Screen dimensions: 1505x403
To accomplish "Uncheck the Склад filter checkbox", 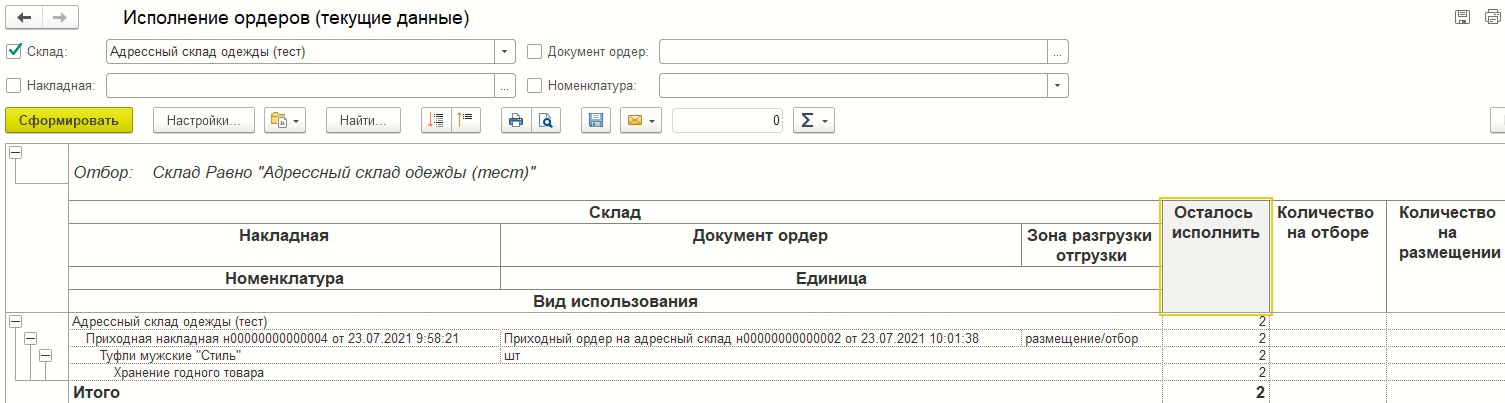I will click(x=14, y=52).
